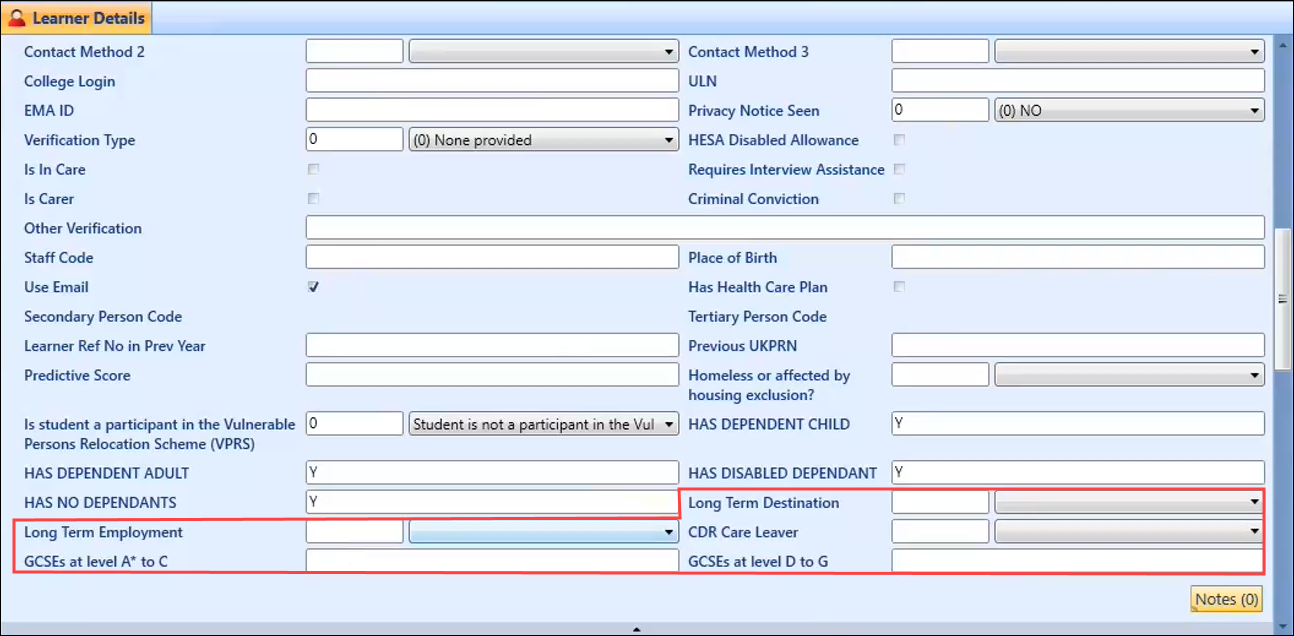This screenshot has height=636, width=1294.
Task: Click the VPRS code field
Action: [355, 424]
